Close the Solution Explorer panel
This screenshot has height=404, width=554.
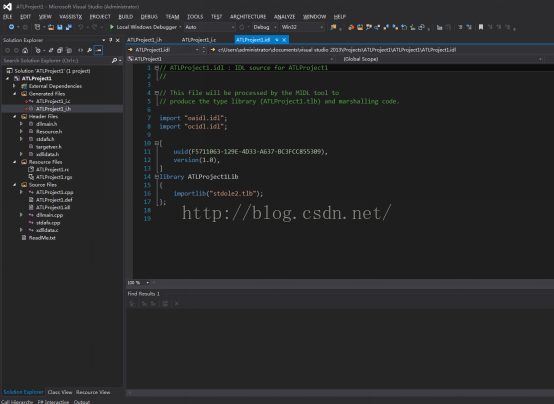coord(118,40)
